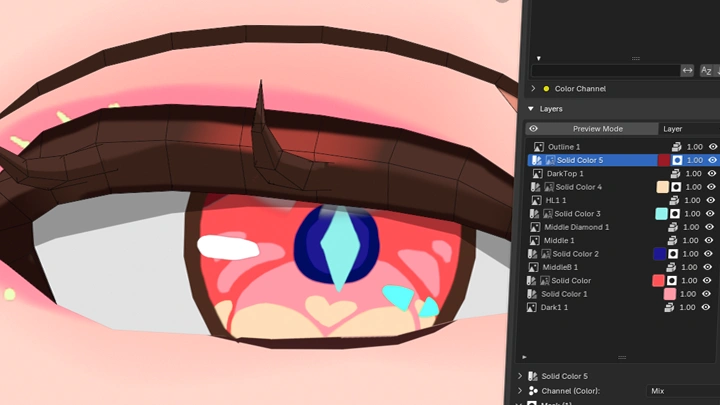The image size is (720, 405).
Task: Hide the Middle Diamond 1 layer
Action: click(x=709, y=227)
